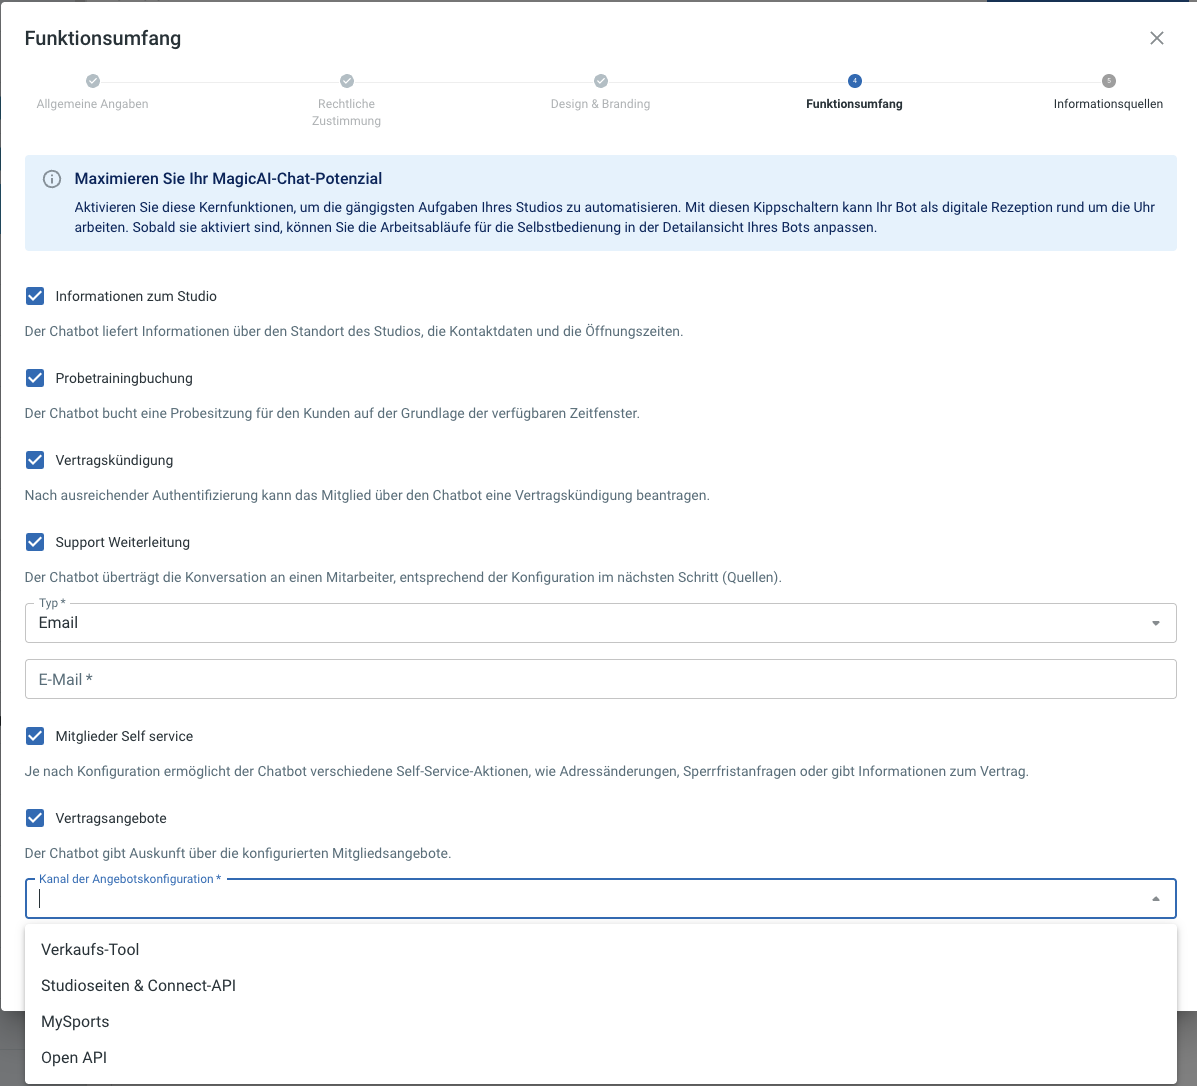Click the Rechtliche Zustimmung step checkmark circle
1197x1086 pixels.
347,81
